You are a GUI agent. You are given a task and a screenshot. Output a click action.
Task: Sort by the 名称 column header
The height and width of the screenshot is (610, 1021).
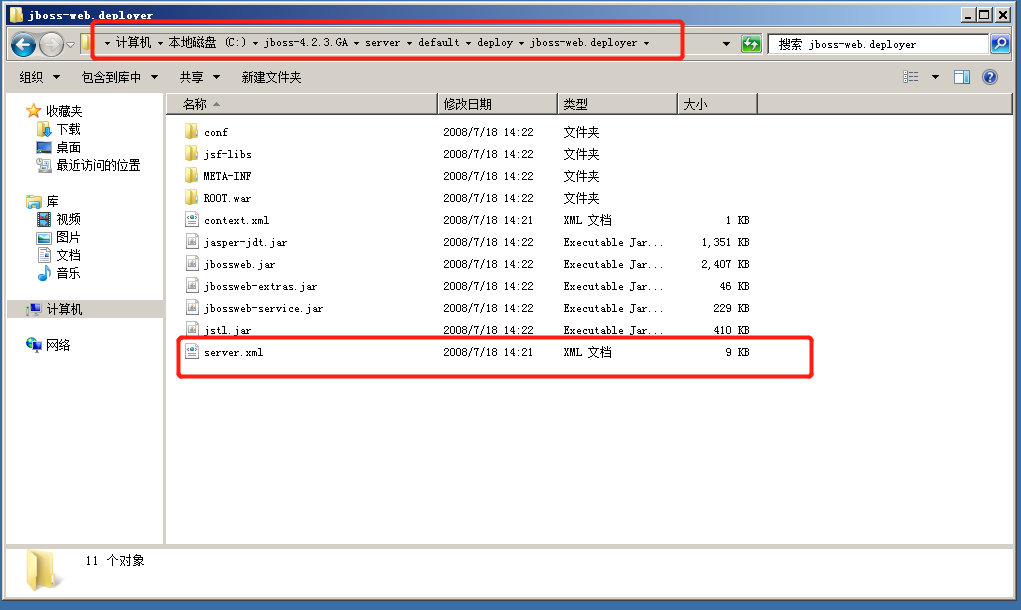pos(302,104)
